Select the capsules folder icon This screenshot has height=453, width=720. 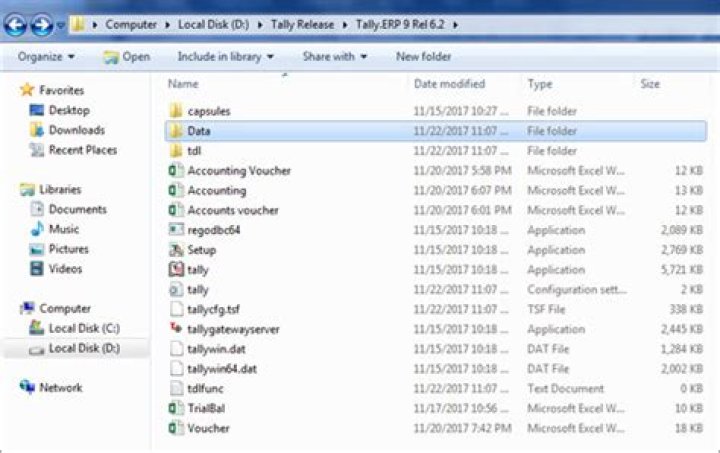[x=176, y=111]
